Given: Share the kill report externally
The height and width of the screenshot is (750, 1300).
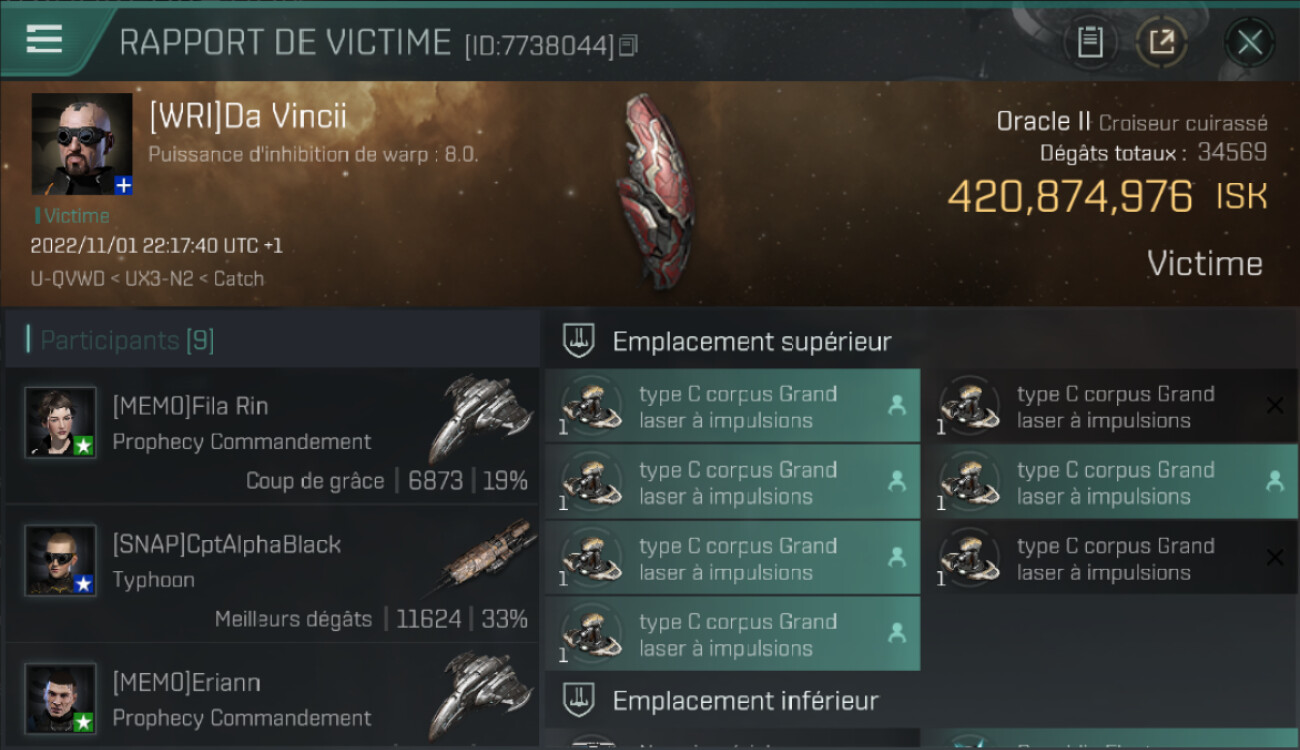Looking at the screenshot, I should 1161,42.
